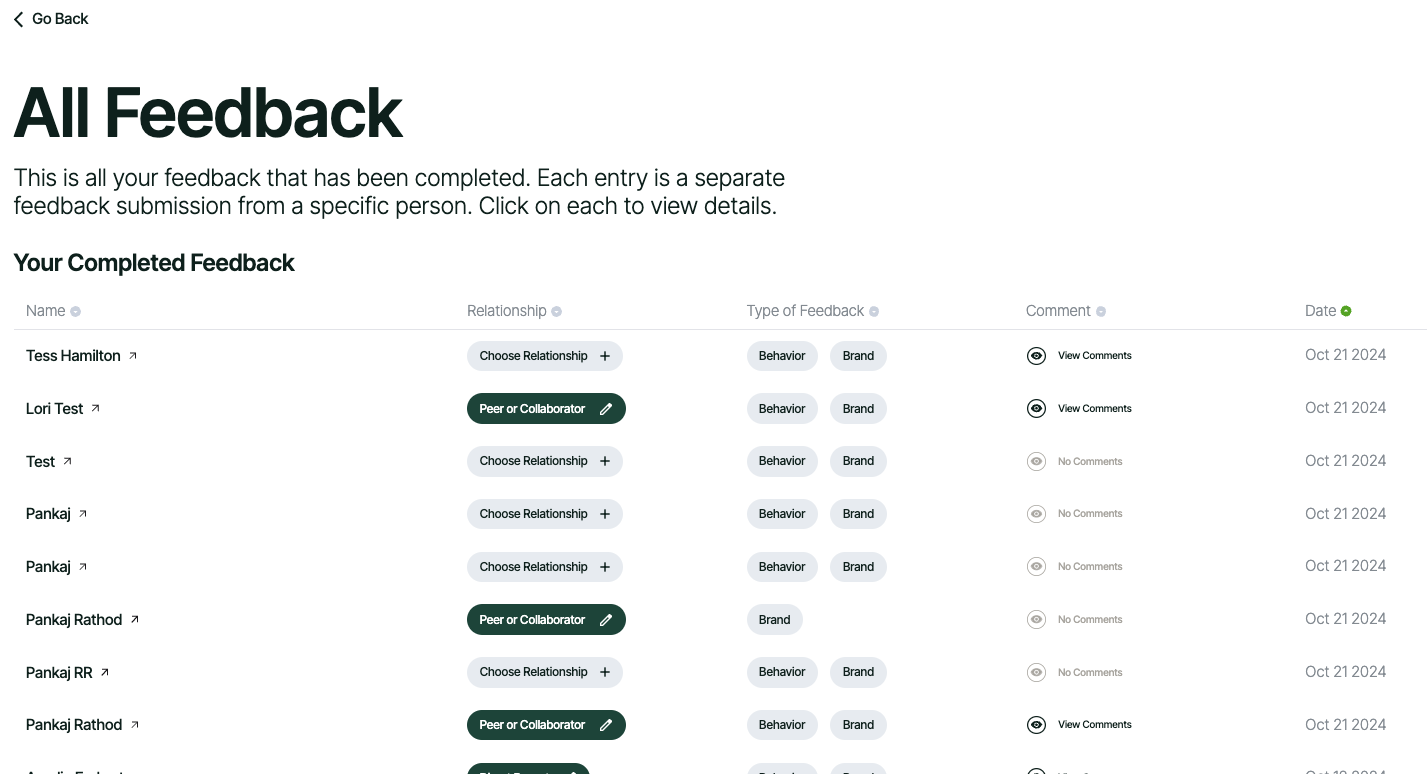Image resolution: width=1427 pixels, height=774 pixels.
Task: Click the arrow icon beside Lori Test
Action: (96, 408)
